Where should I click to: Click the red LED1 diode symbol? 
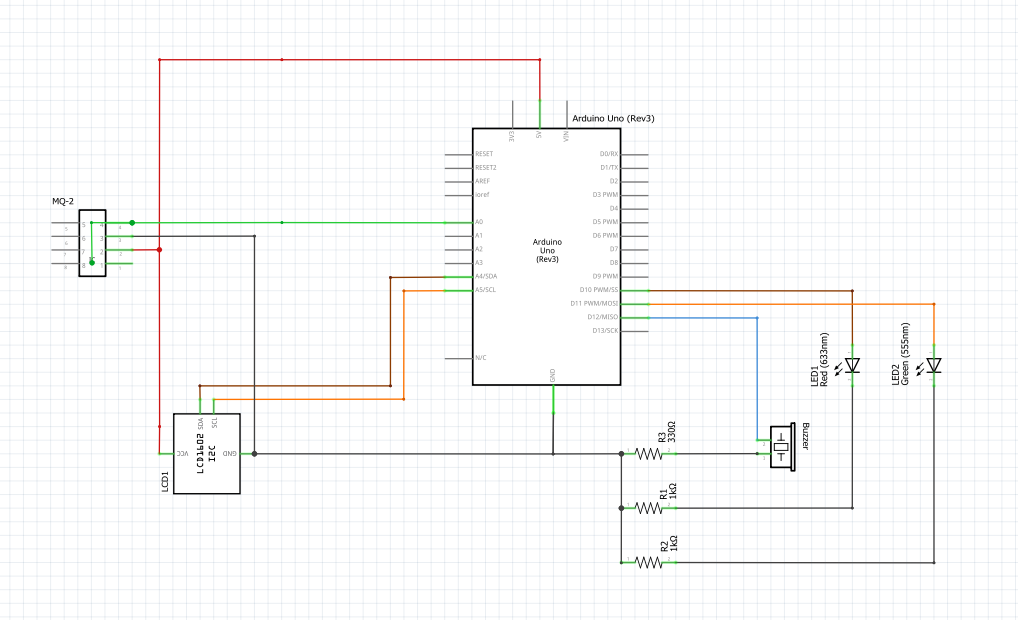852,365
